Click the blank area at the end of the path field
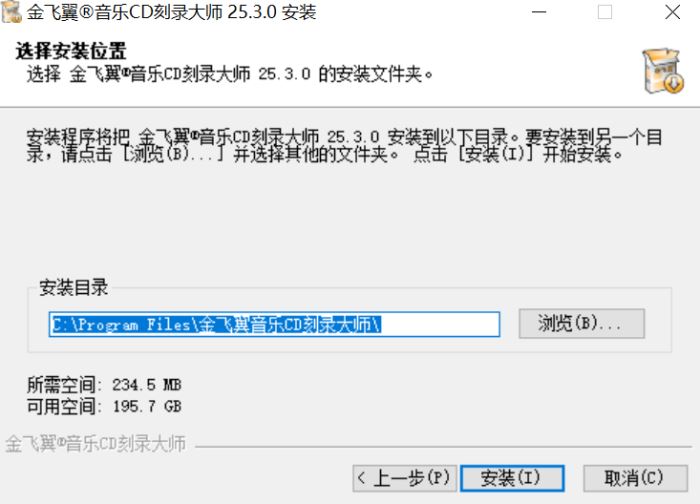The height and width of the screenshot is (504, 700). pos(440,325)
